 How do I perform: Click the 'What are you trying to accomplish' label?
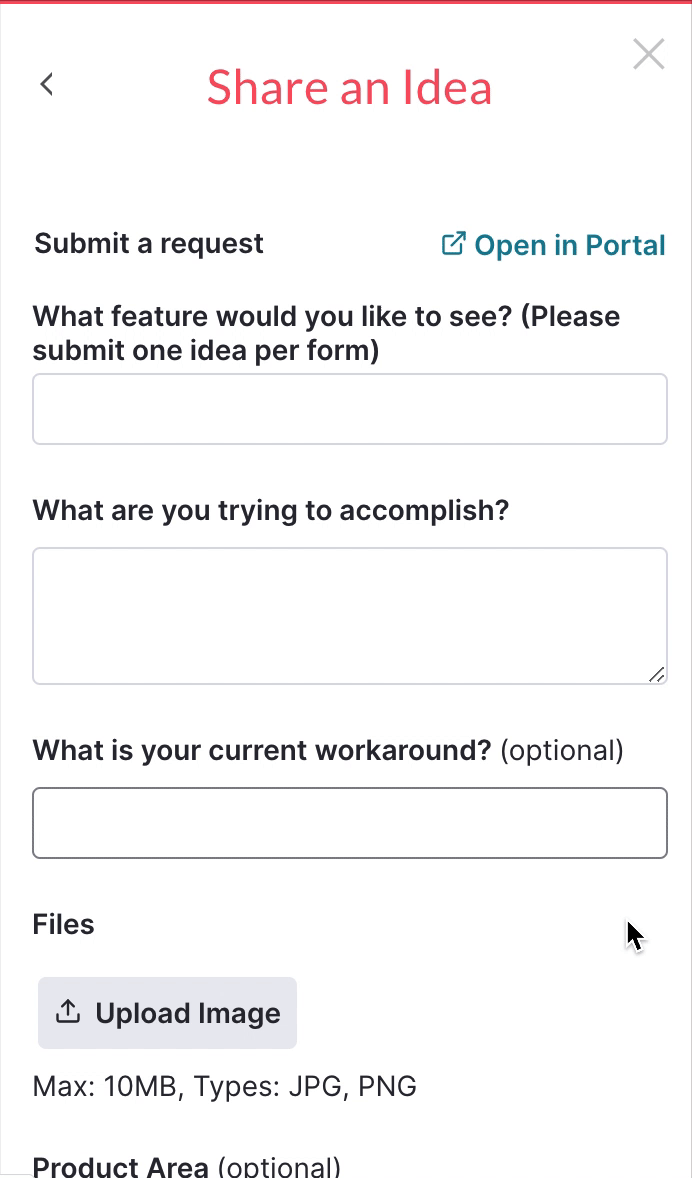click(271, 510)
